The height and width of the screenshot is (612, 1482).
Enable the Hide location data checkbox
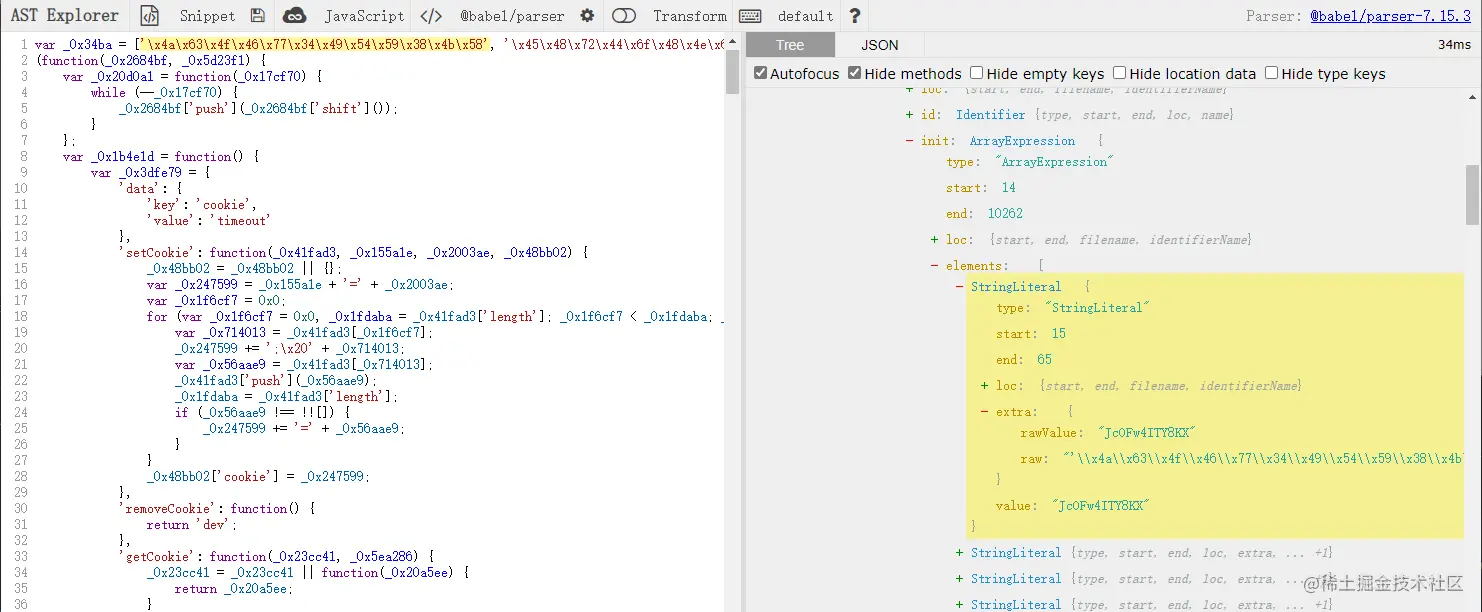point(1120,73)
